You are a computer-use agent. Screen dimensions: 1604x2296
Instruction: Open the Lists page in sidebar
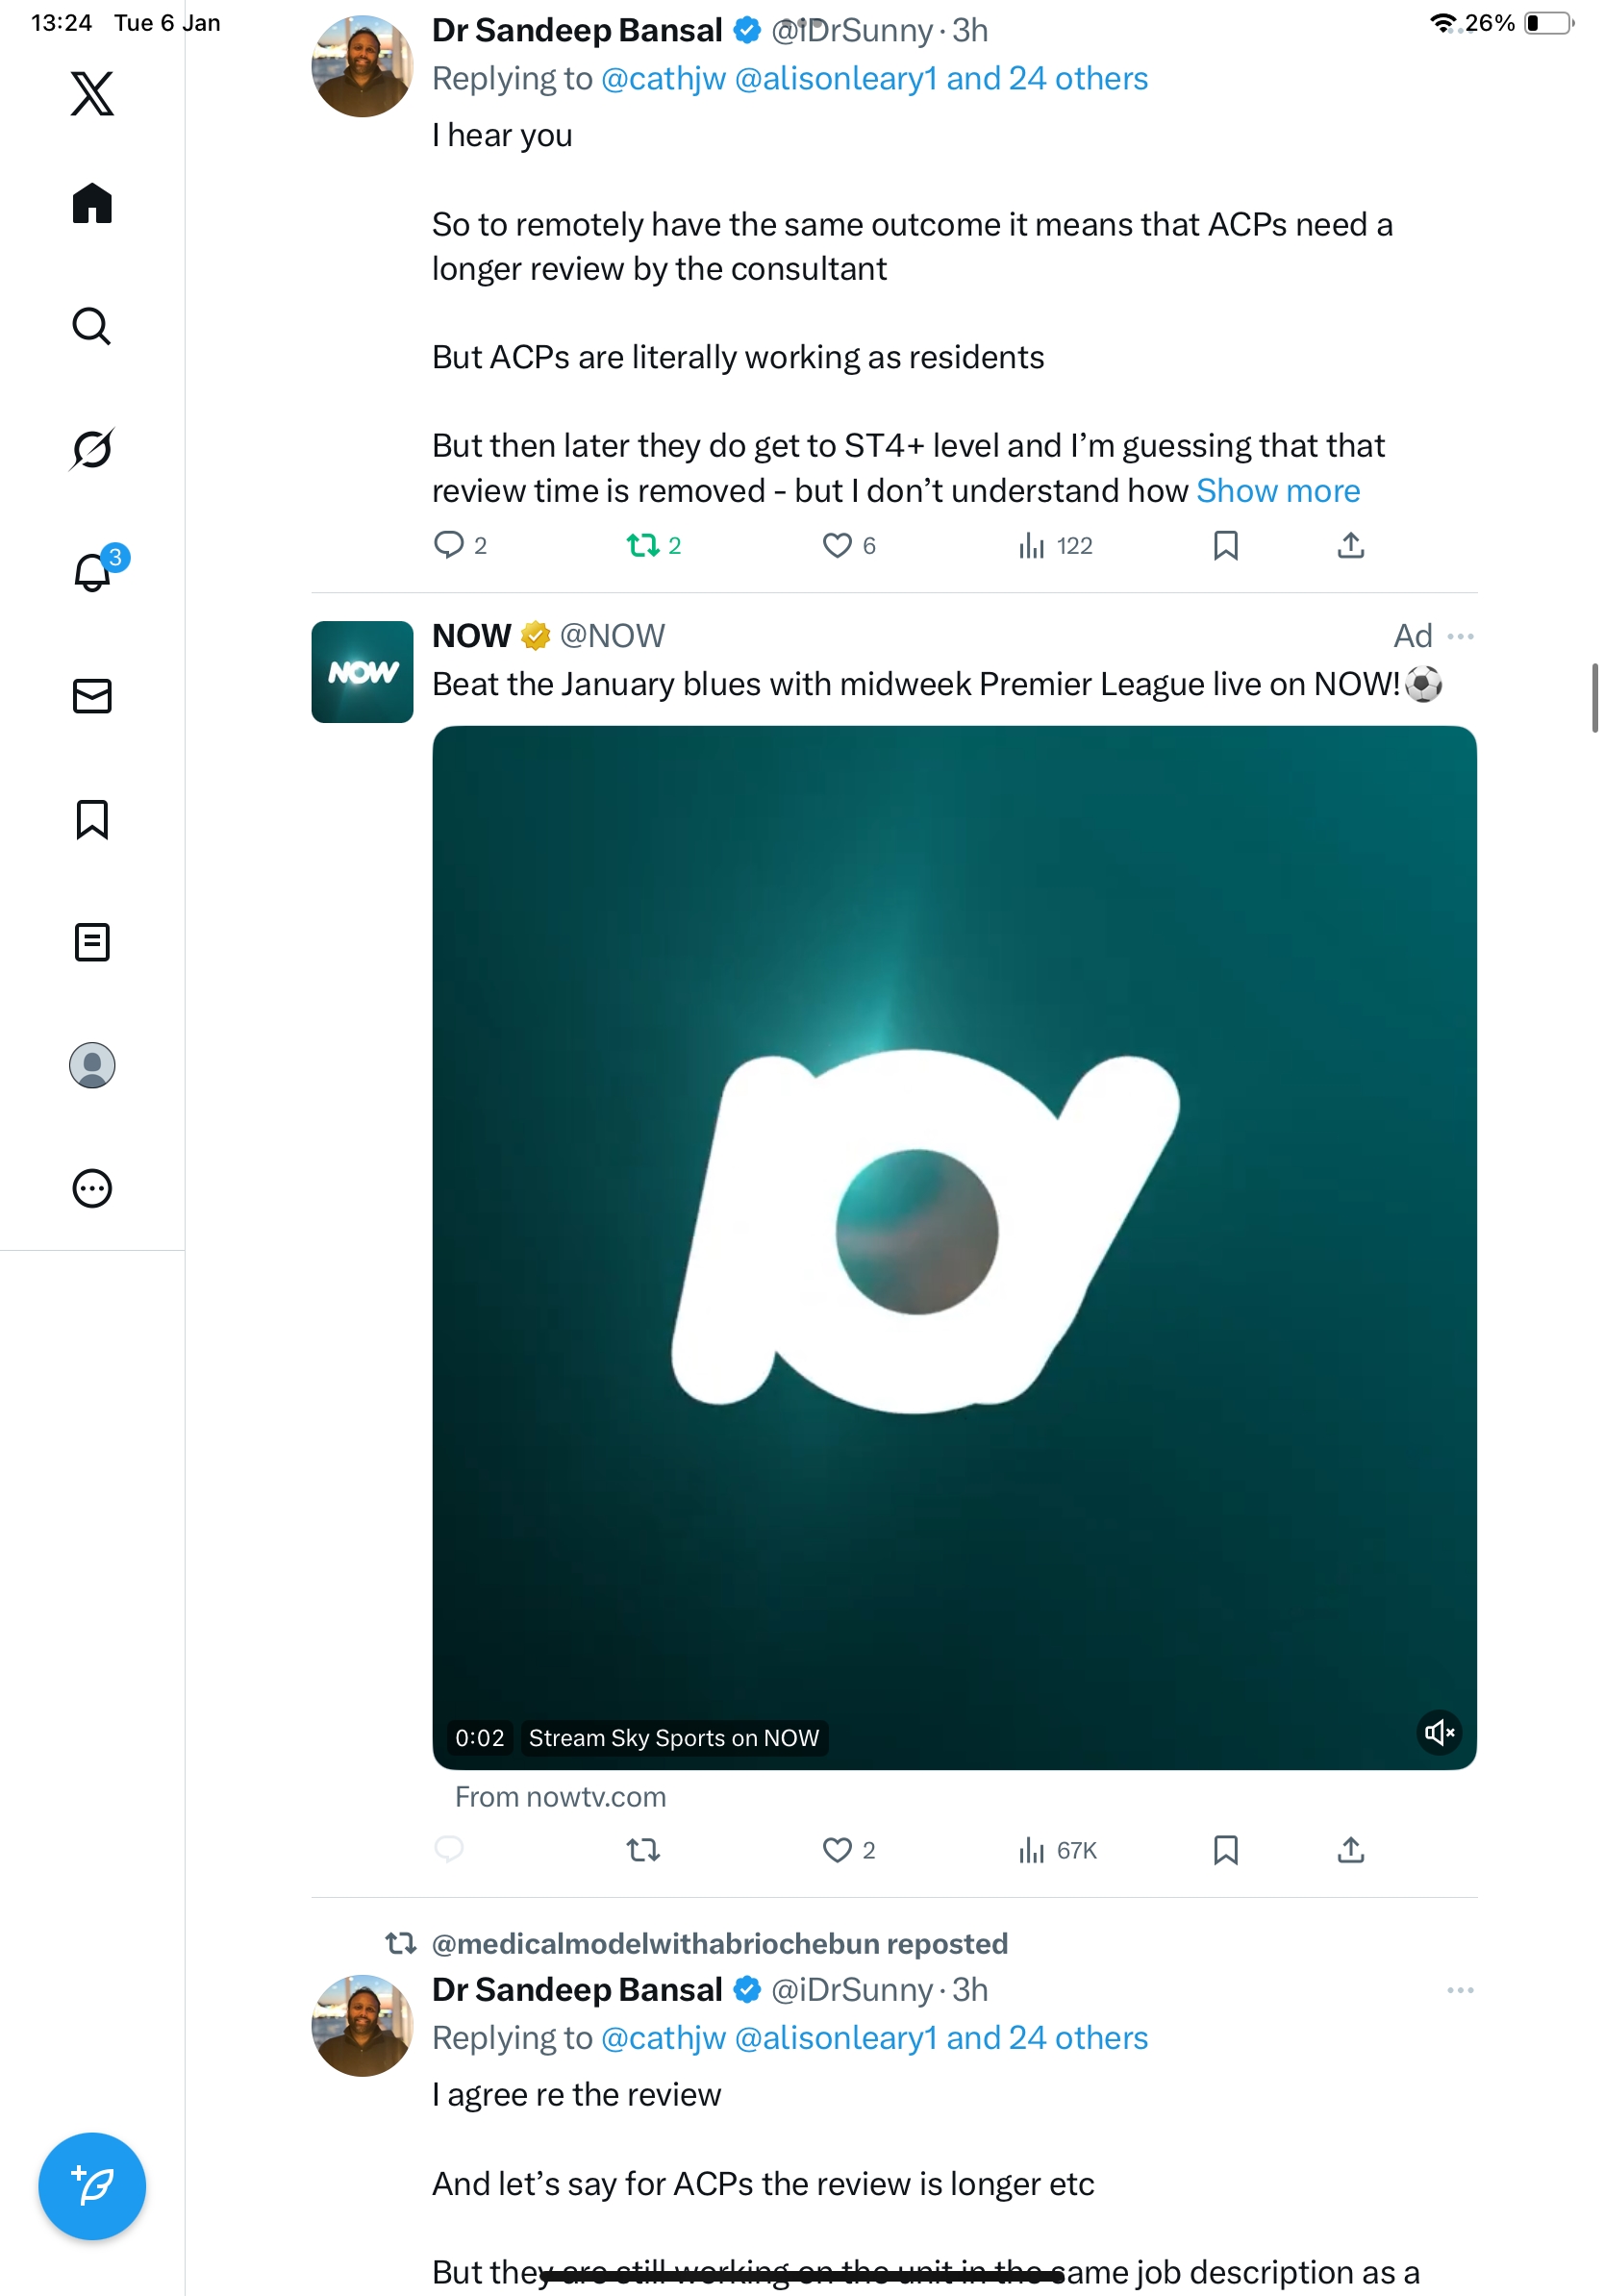[x=92, y=942]
